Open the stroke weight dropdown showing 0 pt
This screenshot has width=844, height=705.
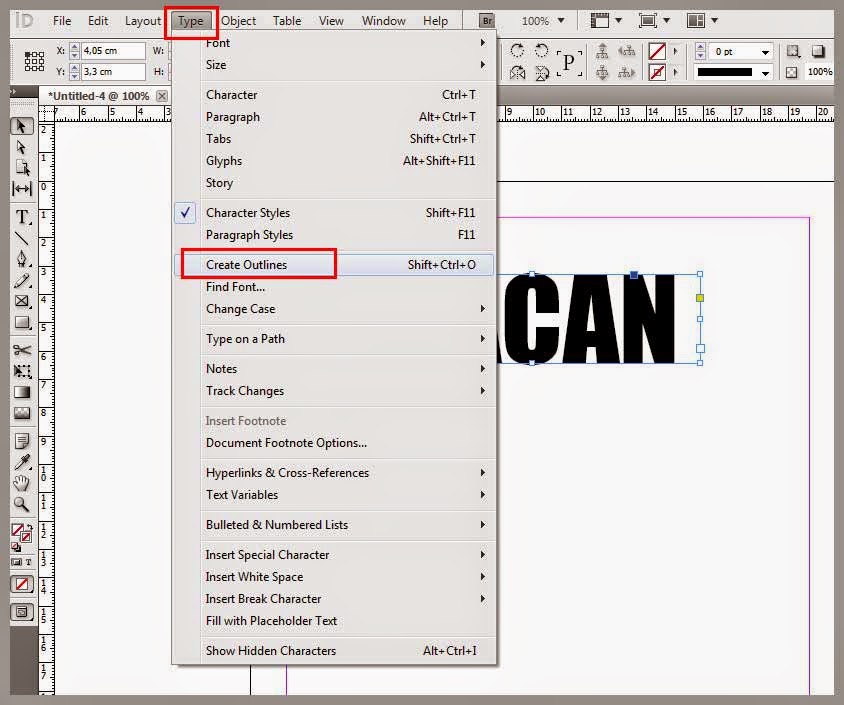[766, 52]
